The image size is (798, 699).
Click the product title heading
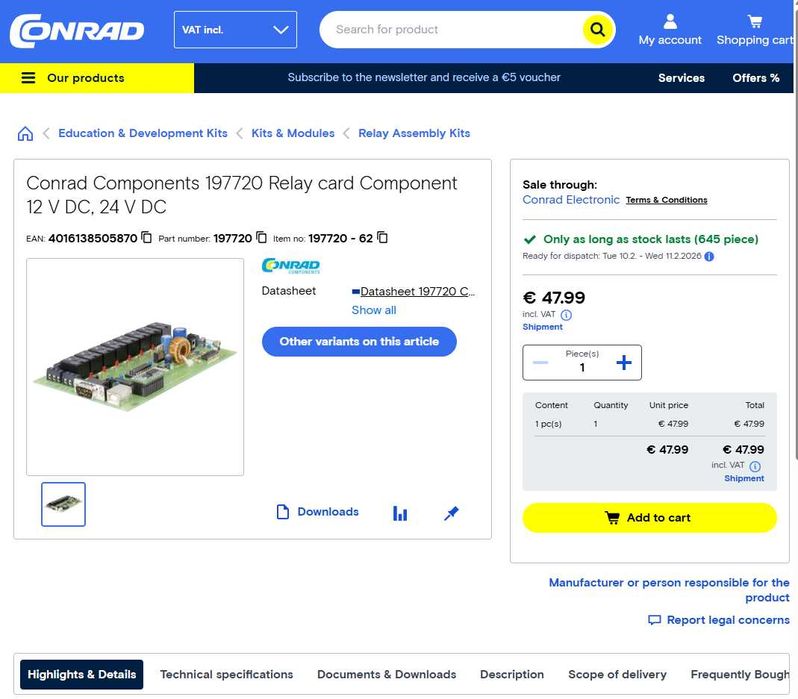click(x=242, y=195)
